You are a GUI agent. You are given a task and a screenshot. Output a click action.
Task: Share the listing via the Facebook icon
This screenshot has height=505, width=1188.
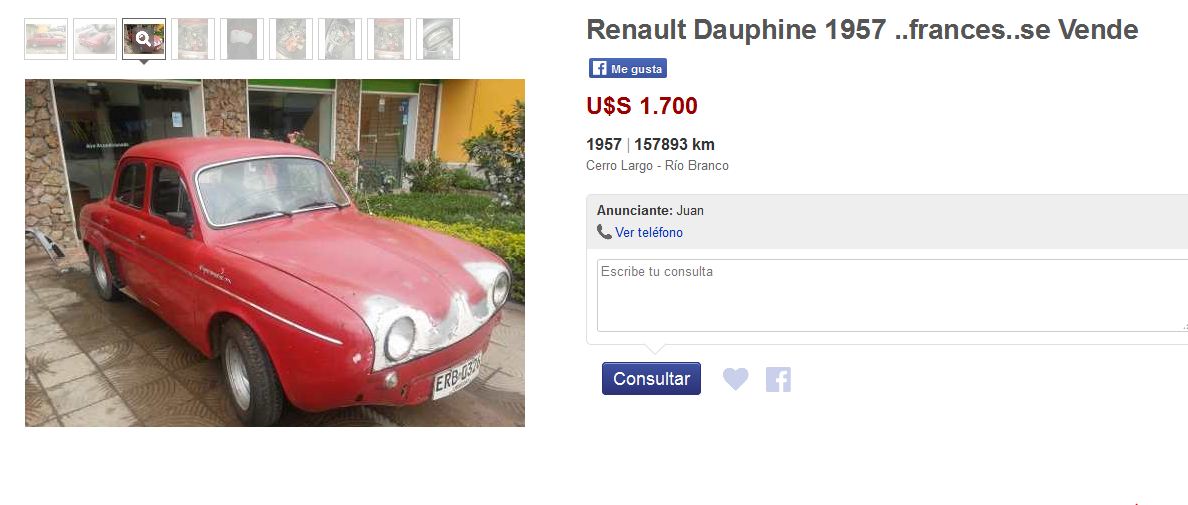pos(778,379)
